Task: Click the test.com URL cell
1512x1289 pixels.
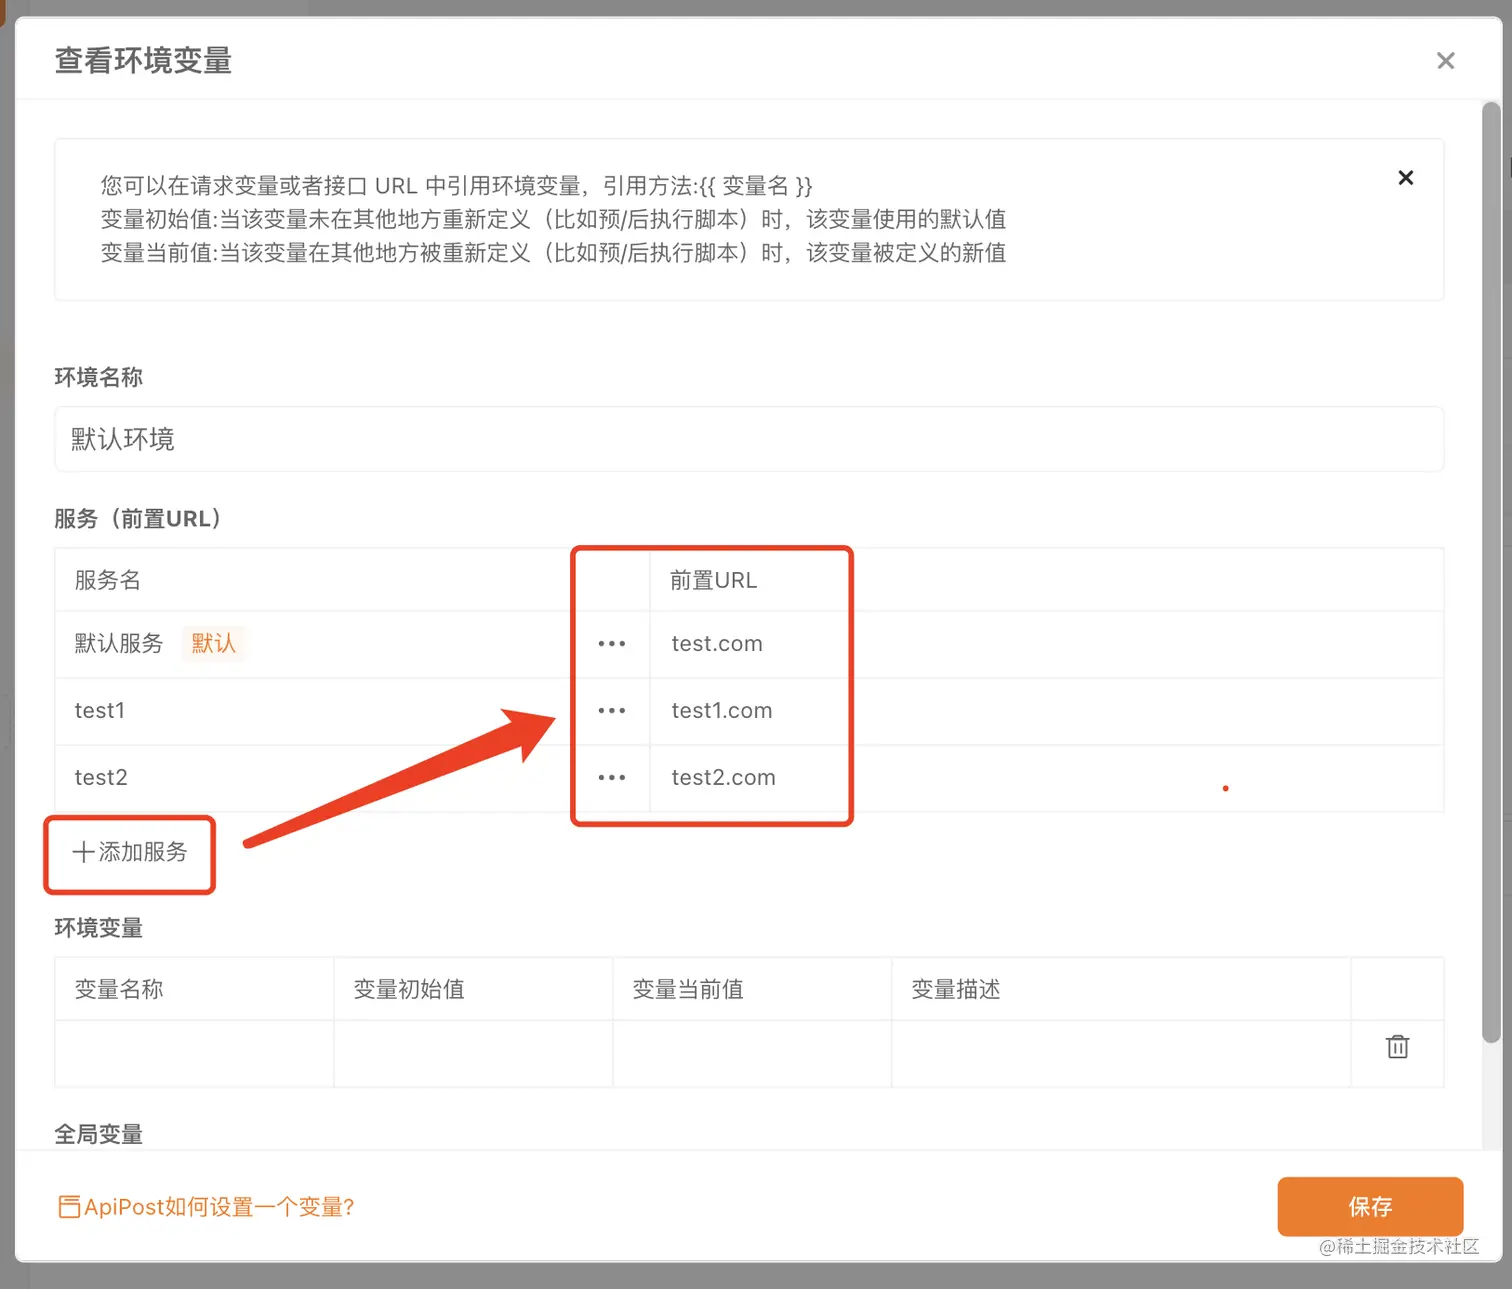Action: click(1047, 644)
